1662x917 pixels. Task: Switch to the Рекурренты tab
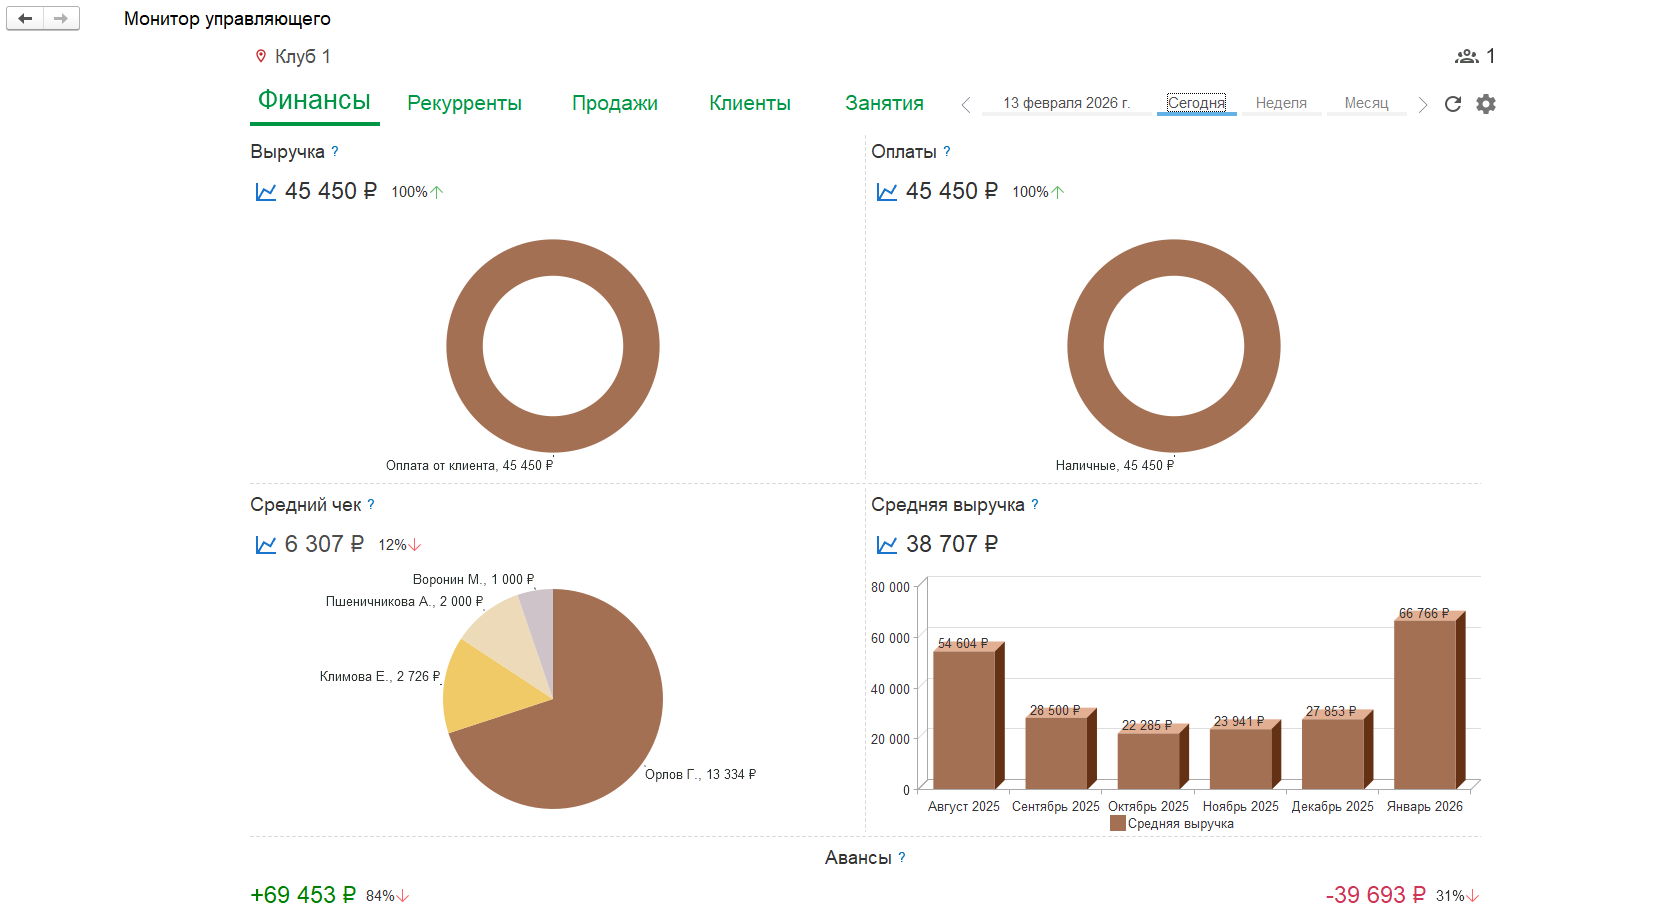(464, 103)
